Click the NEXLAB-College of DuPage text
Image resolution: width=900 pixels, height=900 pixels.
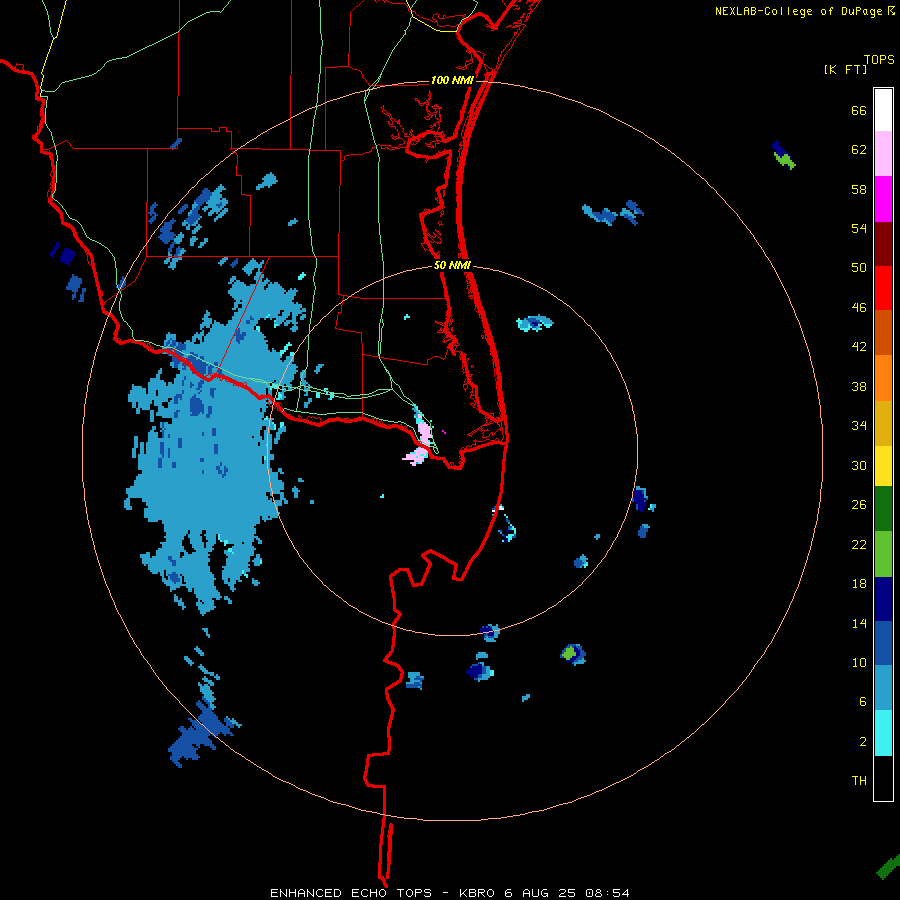click(798, 11)
